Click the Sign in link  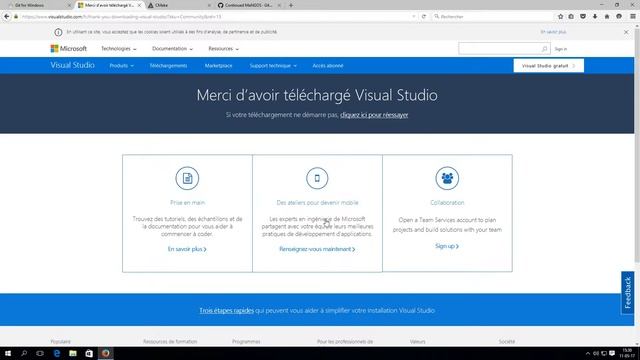(x=561, y=49)
